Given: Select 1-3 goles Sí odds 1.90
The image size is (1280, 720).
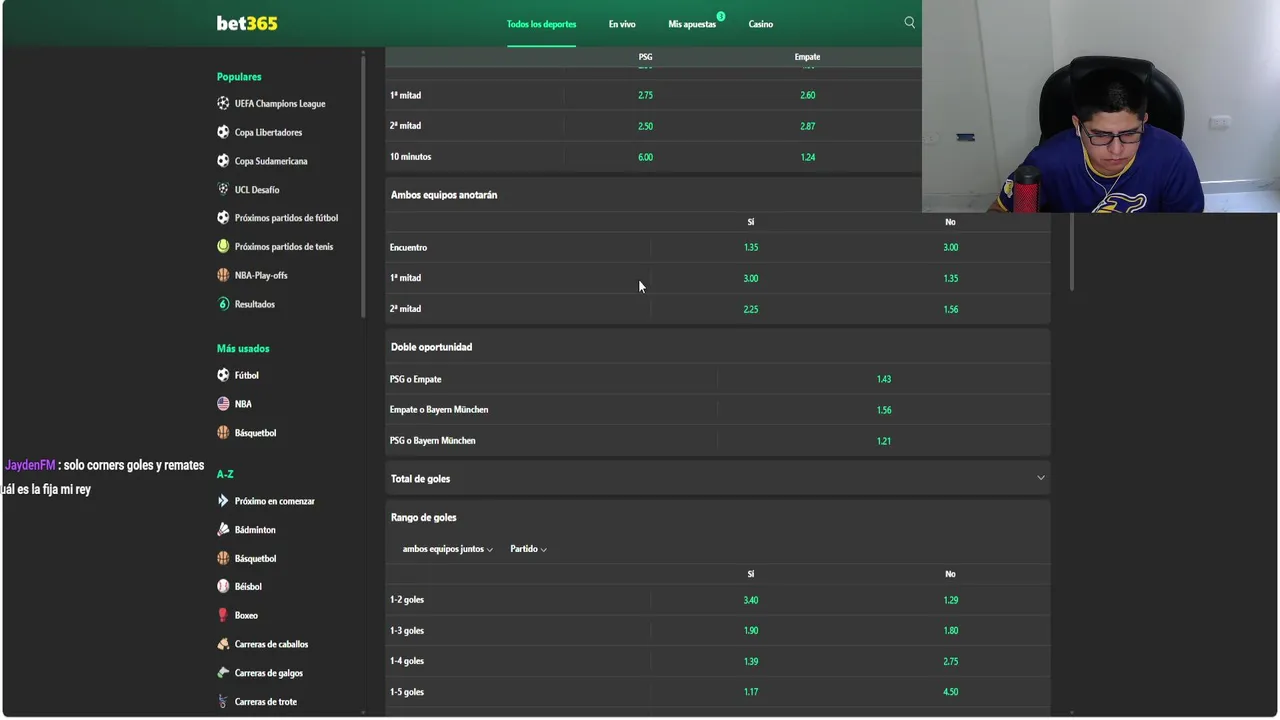Looking at the screenshot, I should pyautogui.click(x=751, y=631).
